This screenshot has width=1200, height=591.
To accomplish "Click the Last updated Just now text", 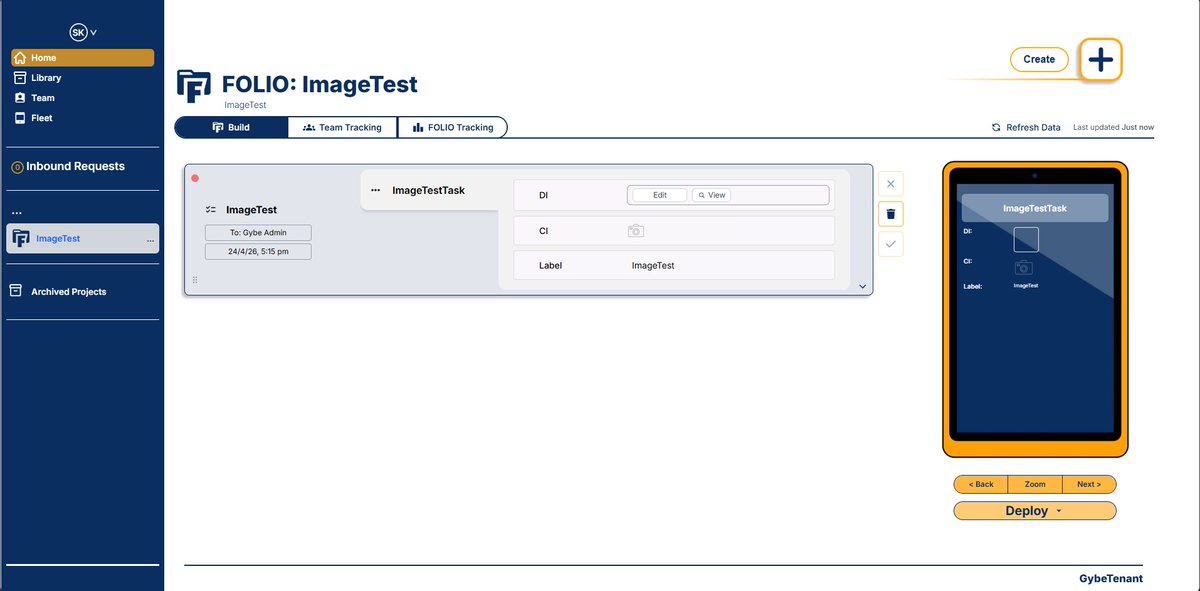I will (x=1113, y=128).
